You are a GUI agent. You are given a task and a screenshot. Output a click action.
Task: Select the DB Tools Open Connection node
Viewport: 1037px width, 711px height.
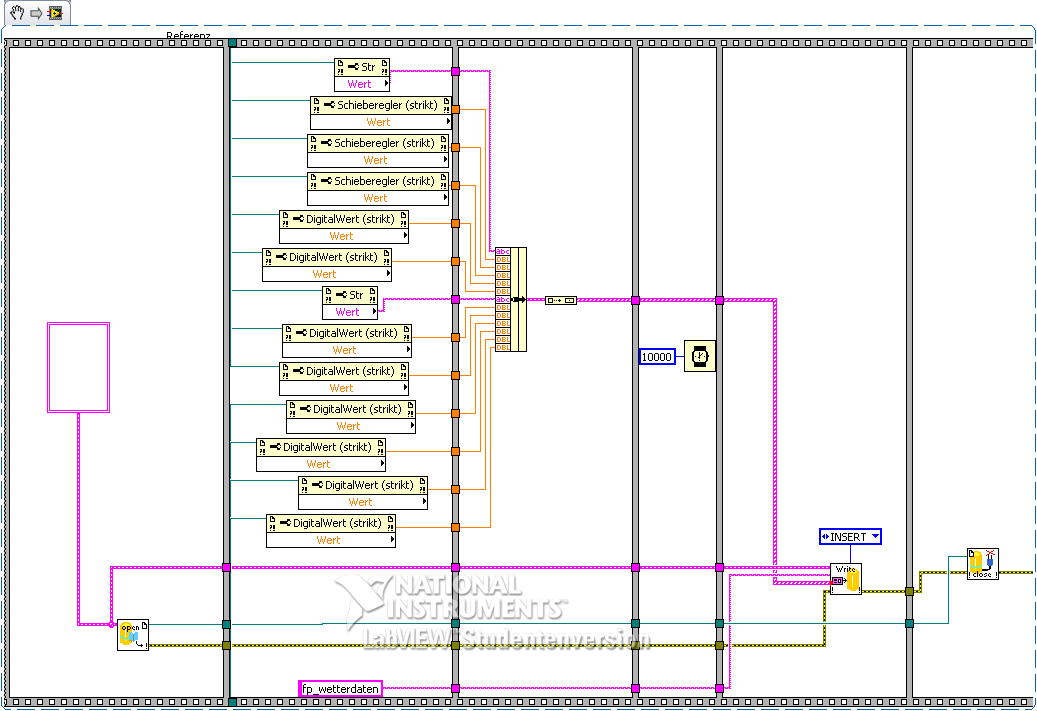tap(133, 635)
